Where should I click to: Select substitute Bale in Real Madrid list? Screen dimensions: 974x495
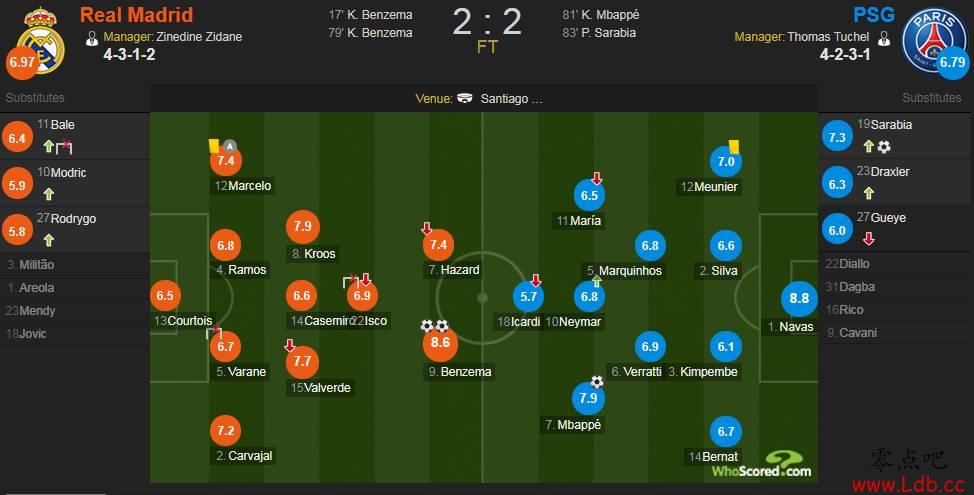[x=75, y=136]
